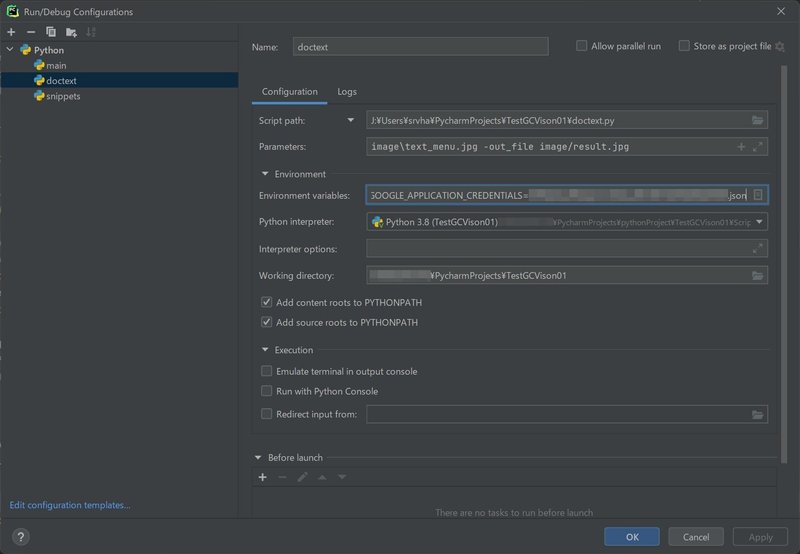Edit environment variables list

758,195
